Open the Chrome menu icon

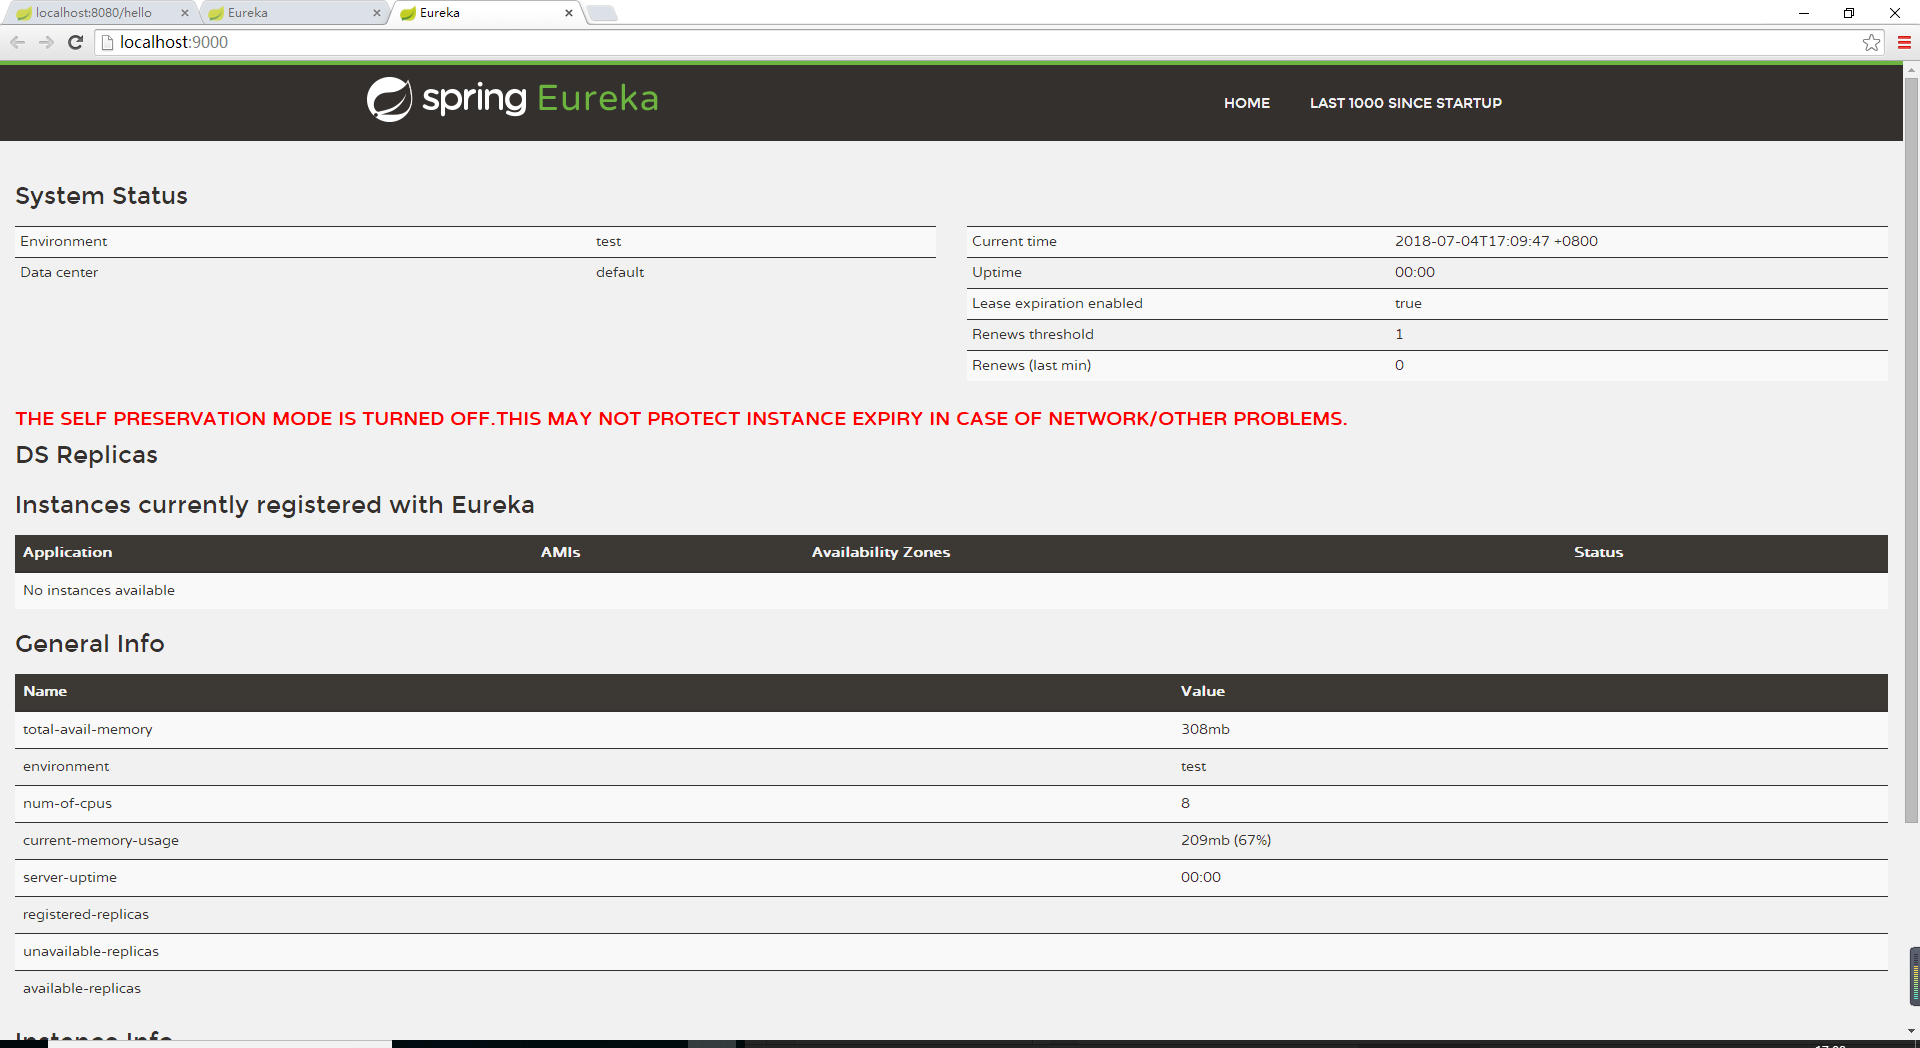pyautogui.click(x=1904, y=42)
